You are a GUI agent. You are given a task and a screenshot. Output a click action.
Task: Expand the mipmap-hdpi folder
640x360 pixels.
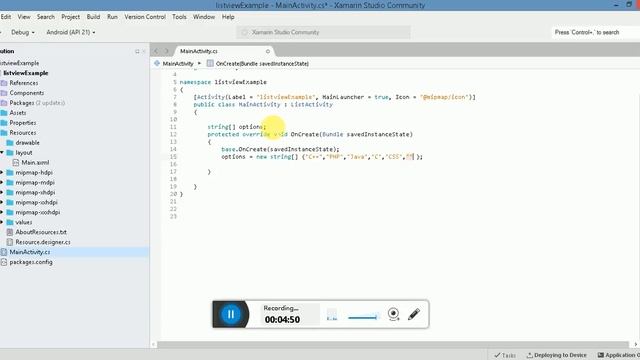coord(2,172)
